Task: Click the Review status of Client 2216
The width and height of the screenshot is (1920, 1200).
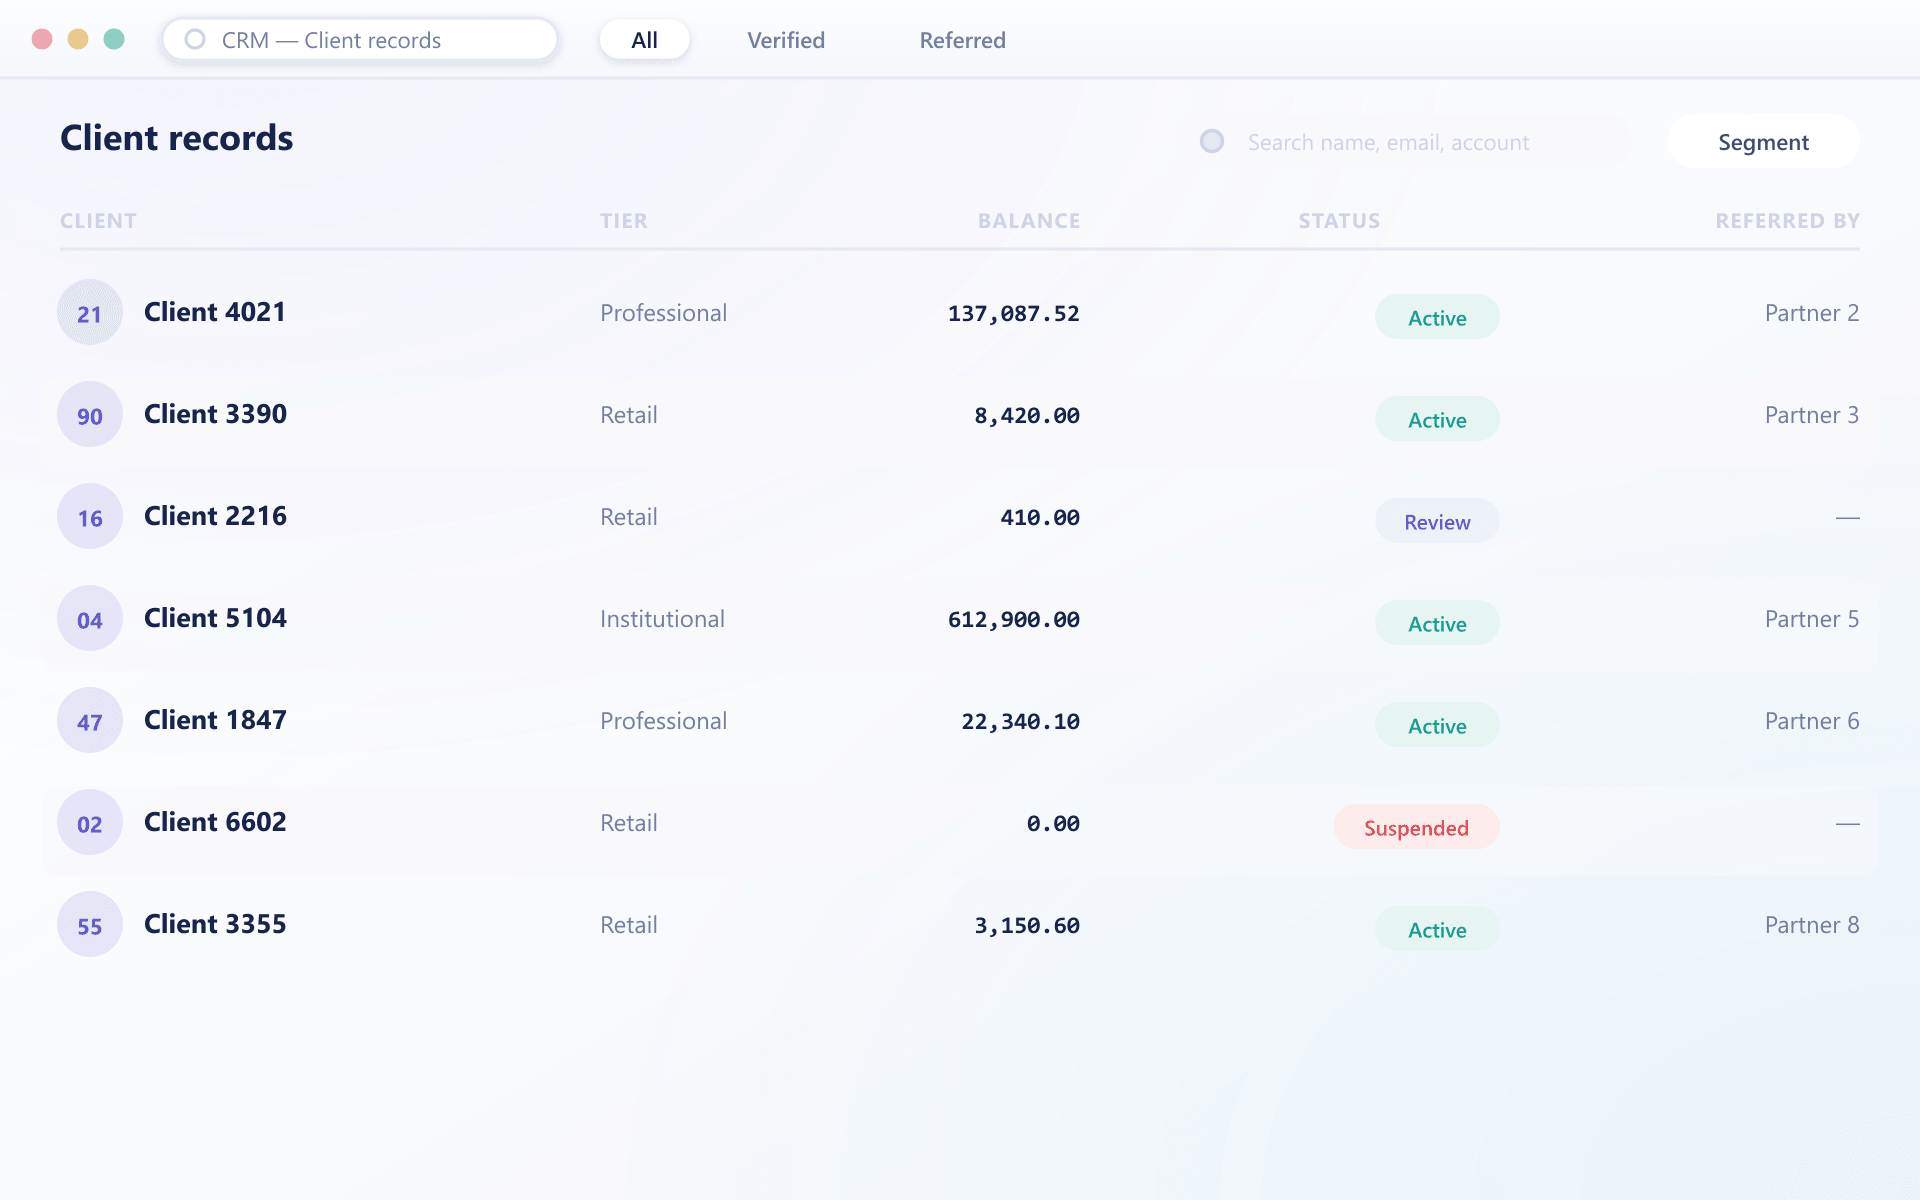Action: (x=1437, y=522)
